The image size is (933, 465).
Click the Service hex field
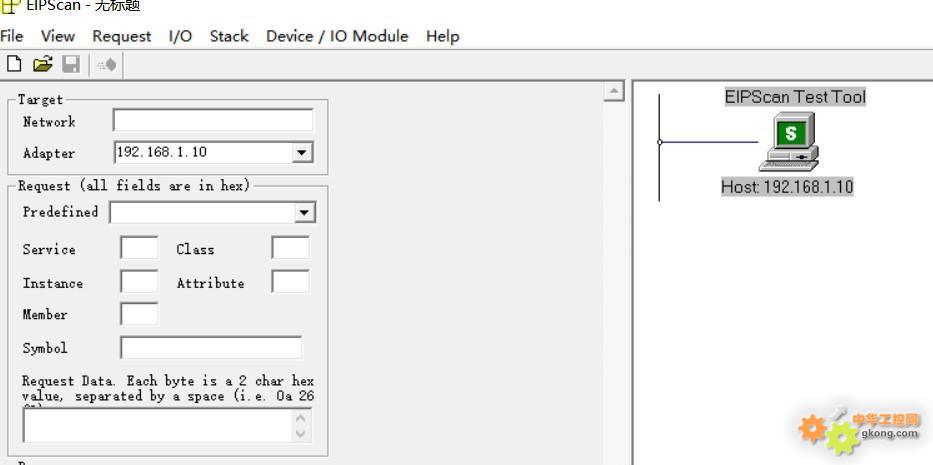pyautogui.click(x=139, y=247)
